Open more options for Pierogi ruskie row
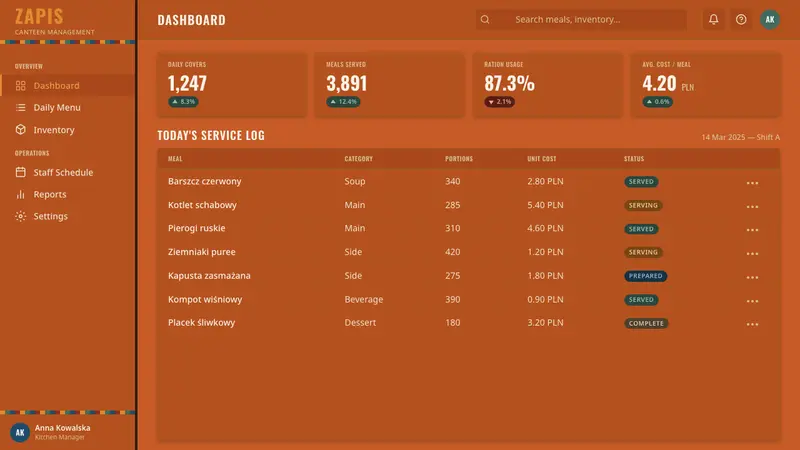 point(752,230)
